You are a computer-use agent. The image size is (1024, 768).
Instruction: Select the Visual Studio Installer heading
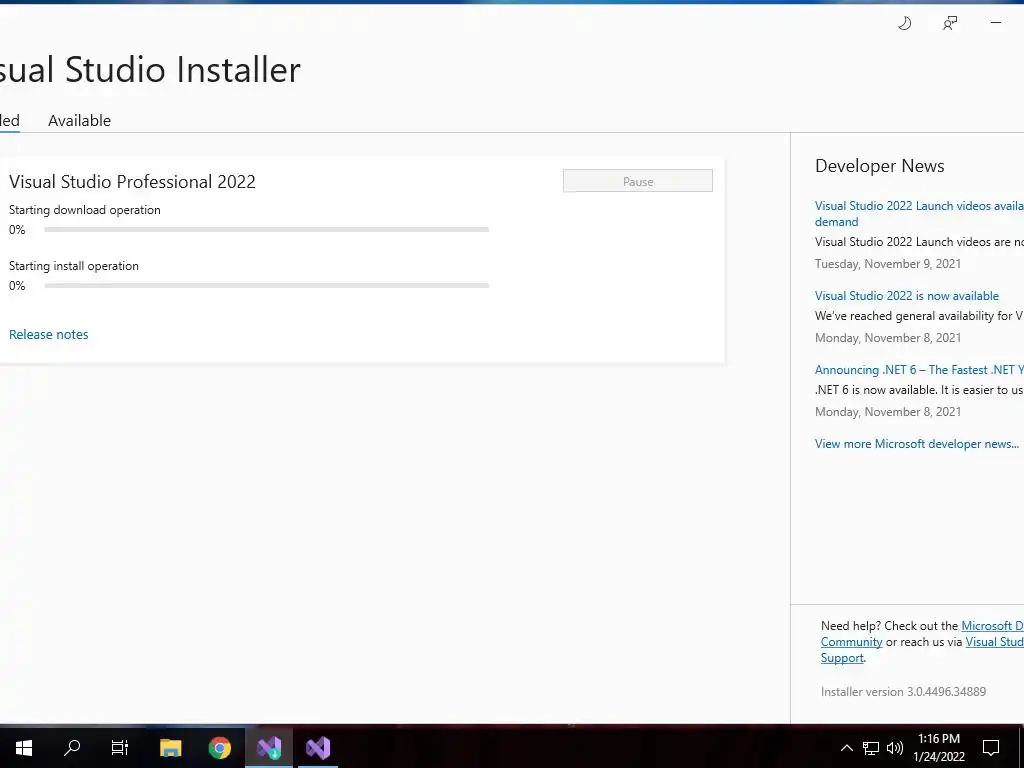click(x=150, y=69)
